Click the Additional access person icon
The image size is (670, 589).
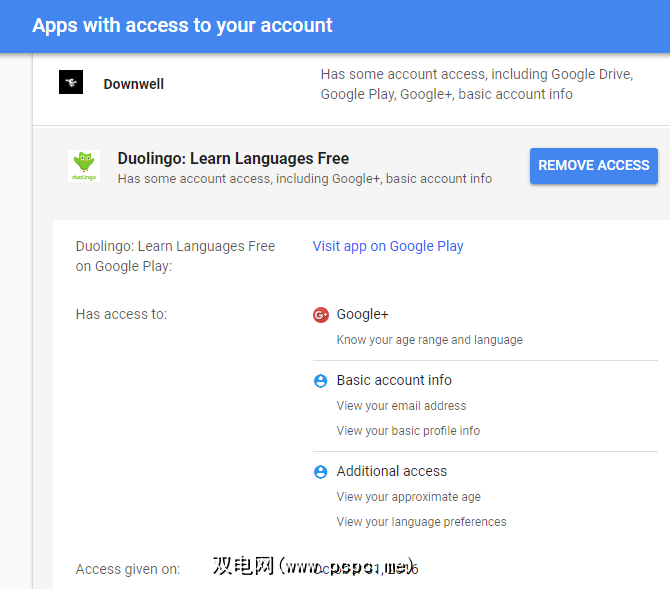[320, 472]
